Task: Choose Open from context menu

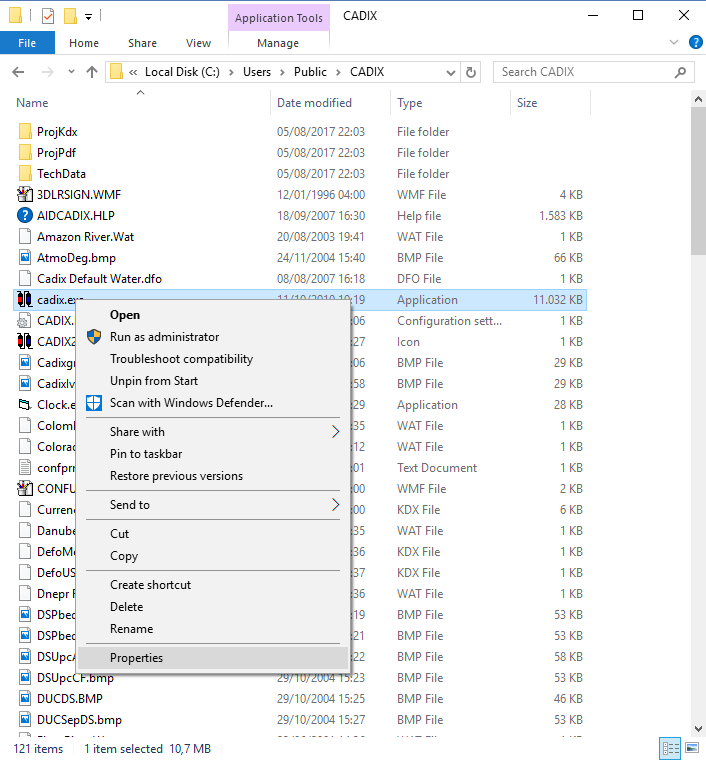Action: pyautogui.click(x=125, y=315)
